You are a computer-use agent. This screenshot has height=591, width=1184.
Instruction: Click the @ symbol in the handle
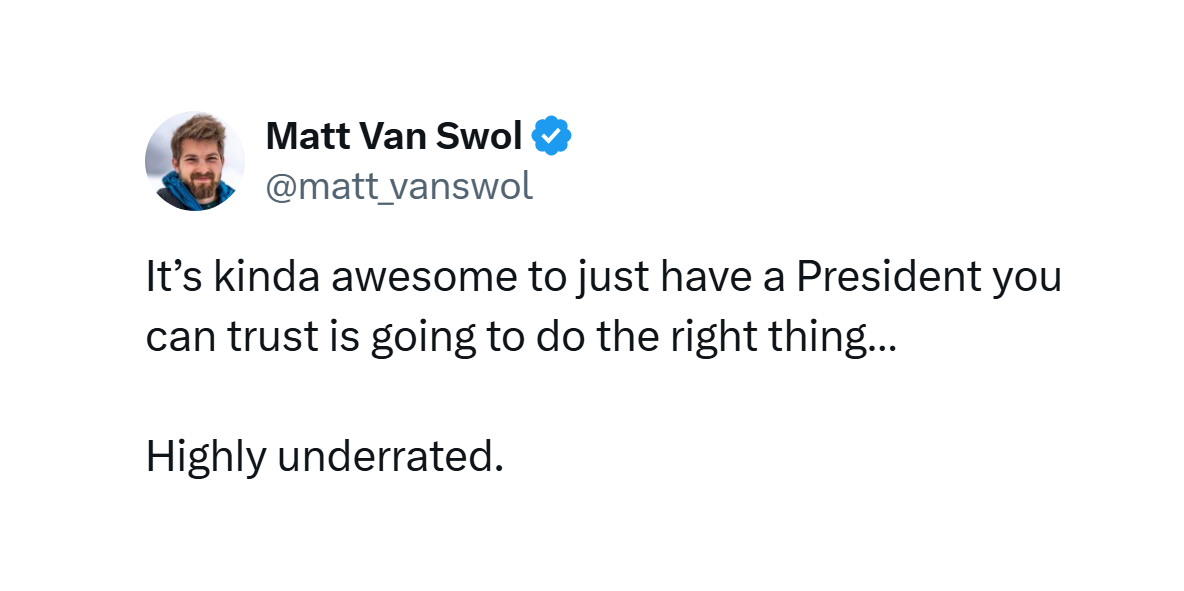(280, 186)
